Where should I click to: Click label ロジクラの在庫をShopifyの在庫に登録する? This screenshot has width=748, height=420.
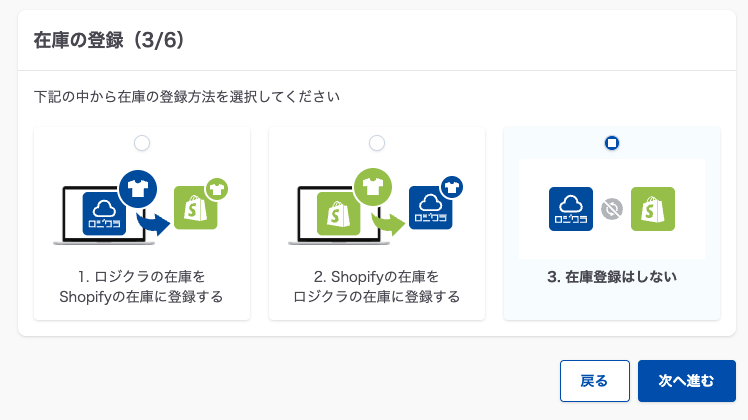coord(142,286)
